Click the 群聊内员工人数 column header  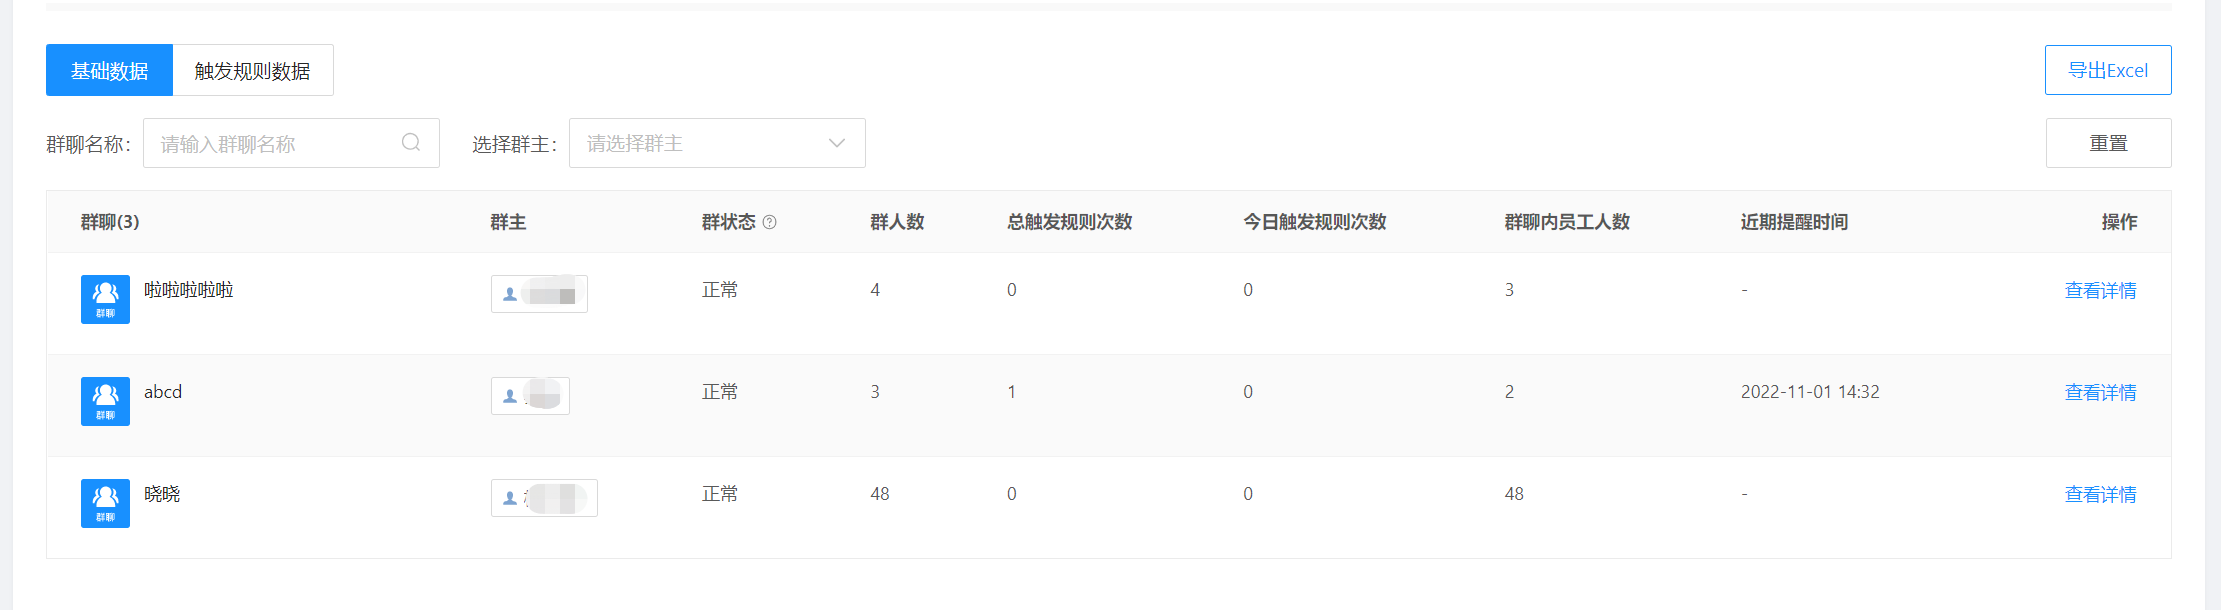1567,222
